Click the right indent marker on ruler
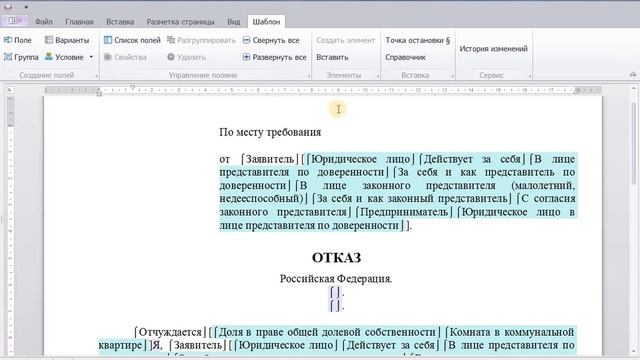 (576, 91)
